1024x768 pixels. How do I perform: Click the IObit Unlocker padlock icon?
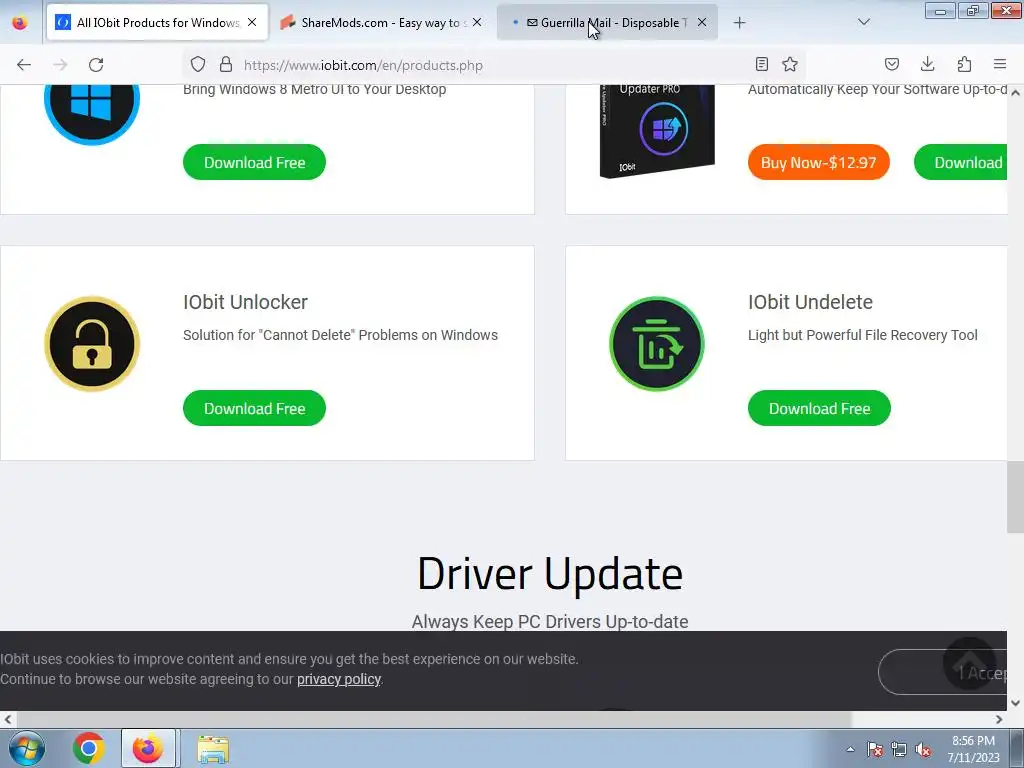click(92, 344)
